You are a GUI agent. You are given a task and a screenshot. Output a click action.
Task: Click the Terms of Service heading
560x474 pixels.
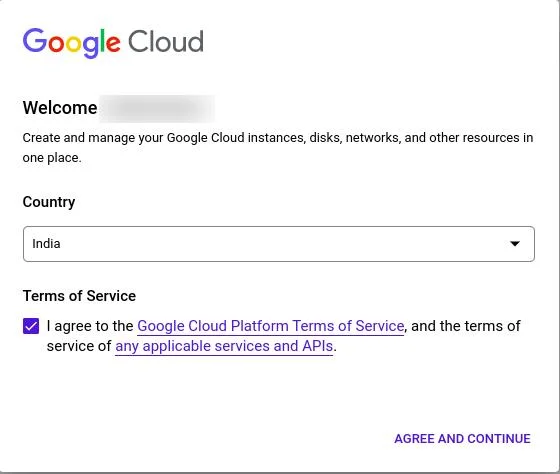point(79,296)
